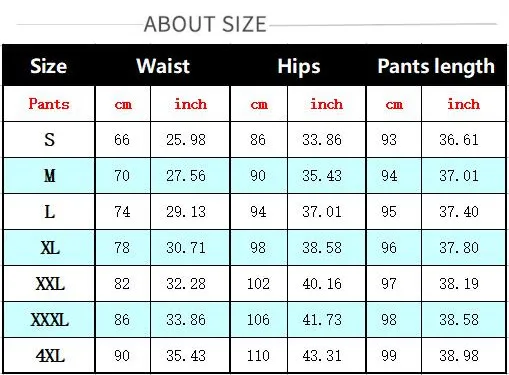Click the waist value 78 cm

122,248
